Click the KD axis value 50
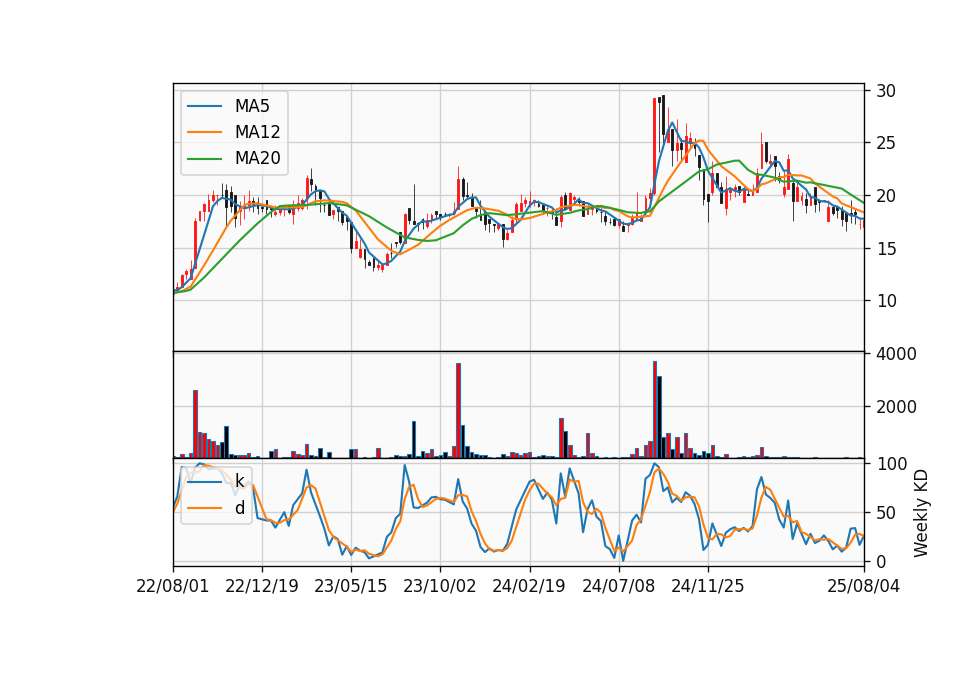 (886, 513)
